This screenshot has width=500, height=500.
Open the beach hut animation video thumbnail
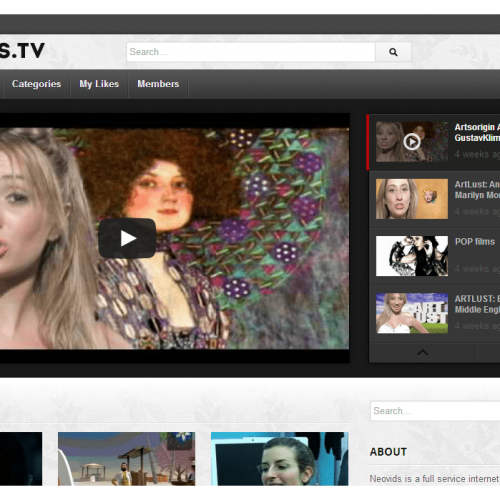tap(126, 459)
